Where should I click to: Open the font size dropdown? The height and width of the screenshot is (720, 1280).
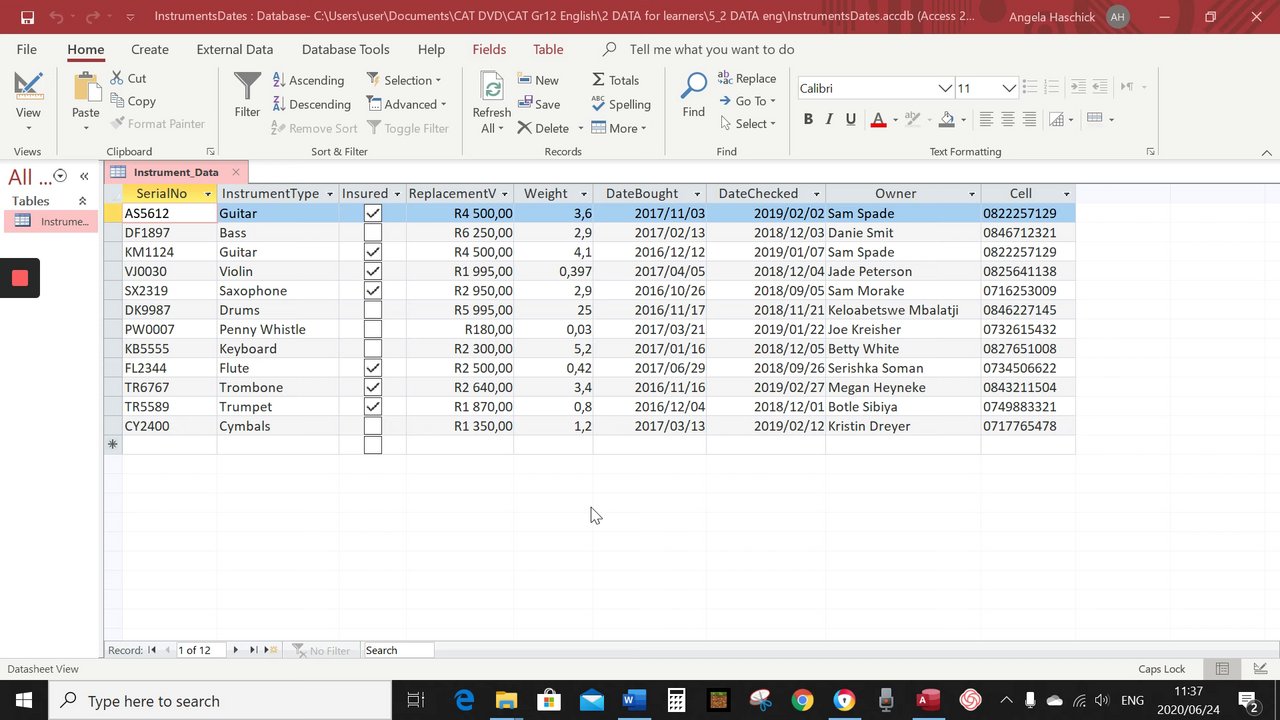1009,88
